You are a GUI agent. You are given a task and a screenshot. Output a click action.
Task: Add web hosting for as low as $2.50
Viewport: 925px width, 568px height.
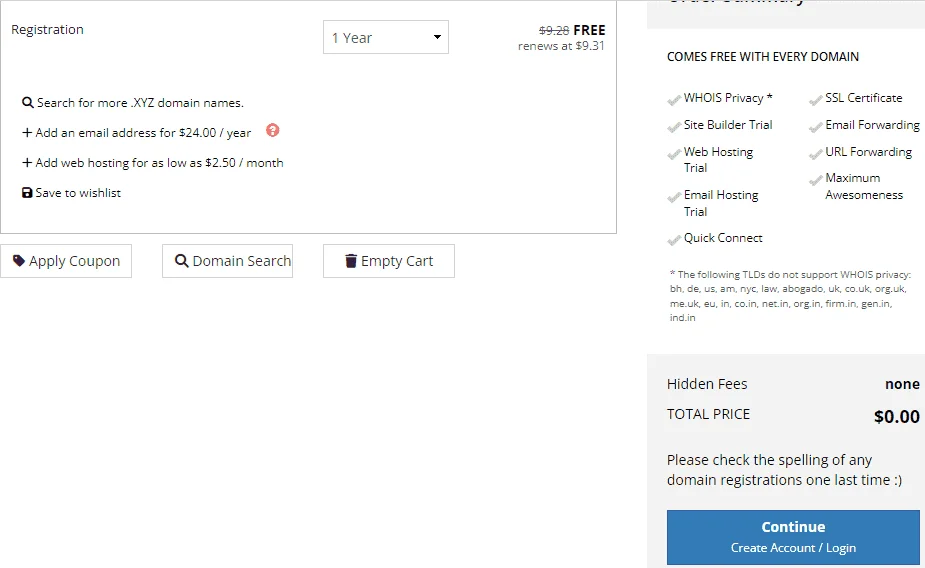click(x=159, y=163)
